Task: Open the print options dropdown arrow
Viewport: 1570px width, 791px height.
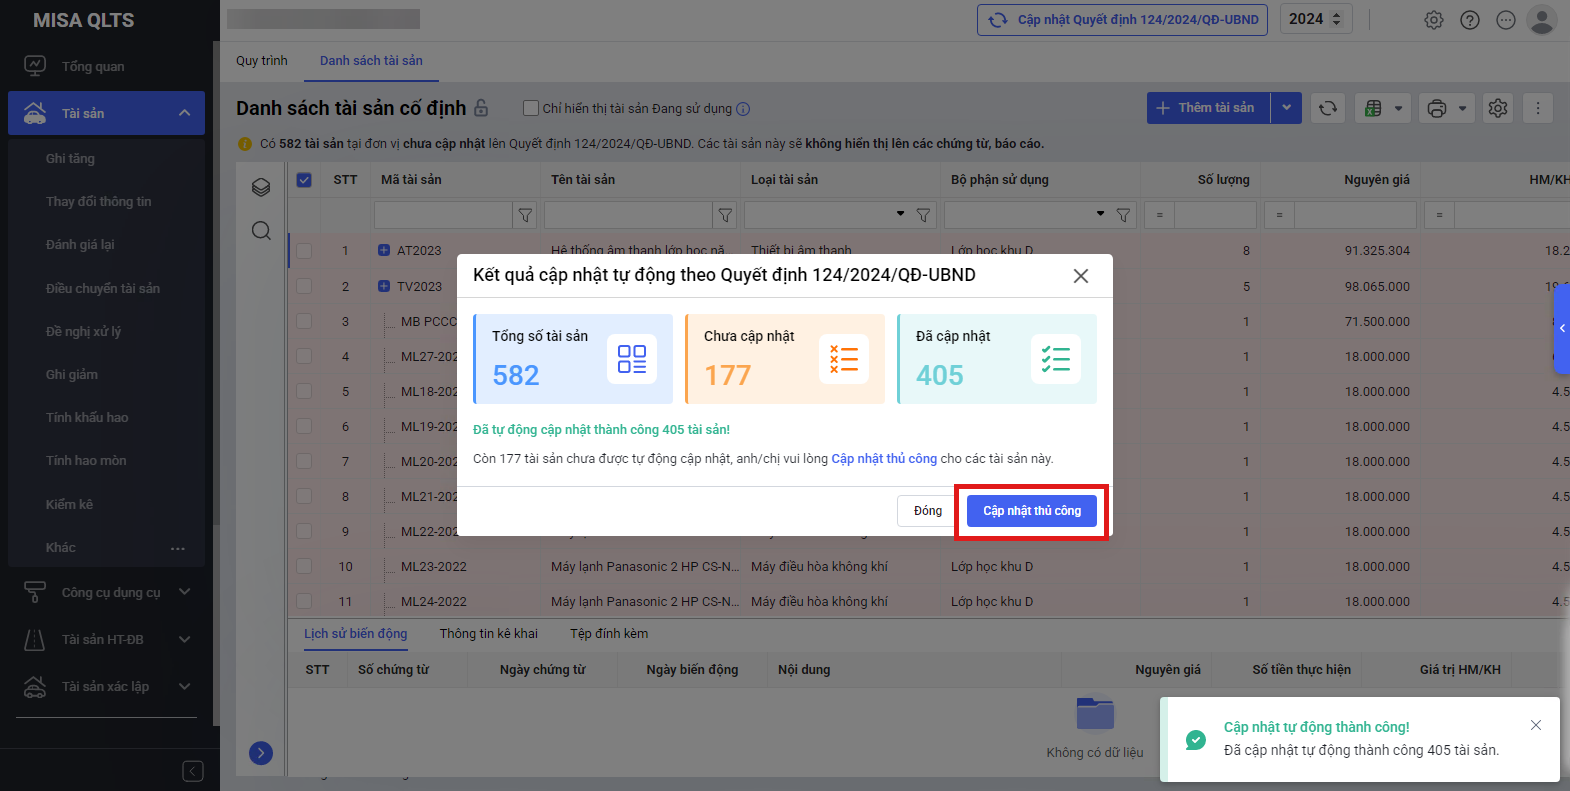Action: click(1462, 108)
